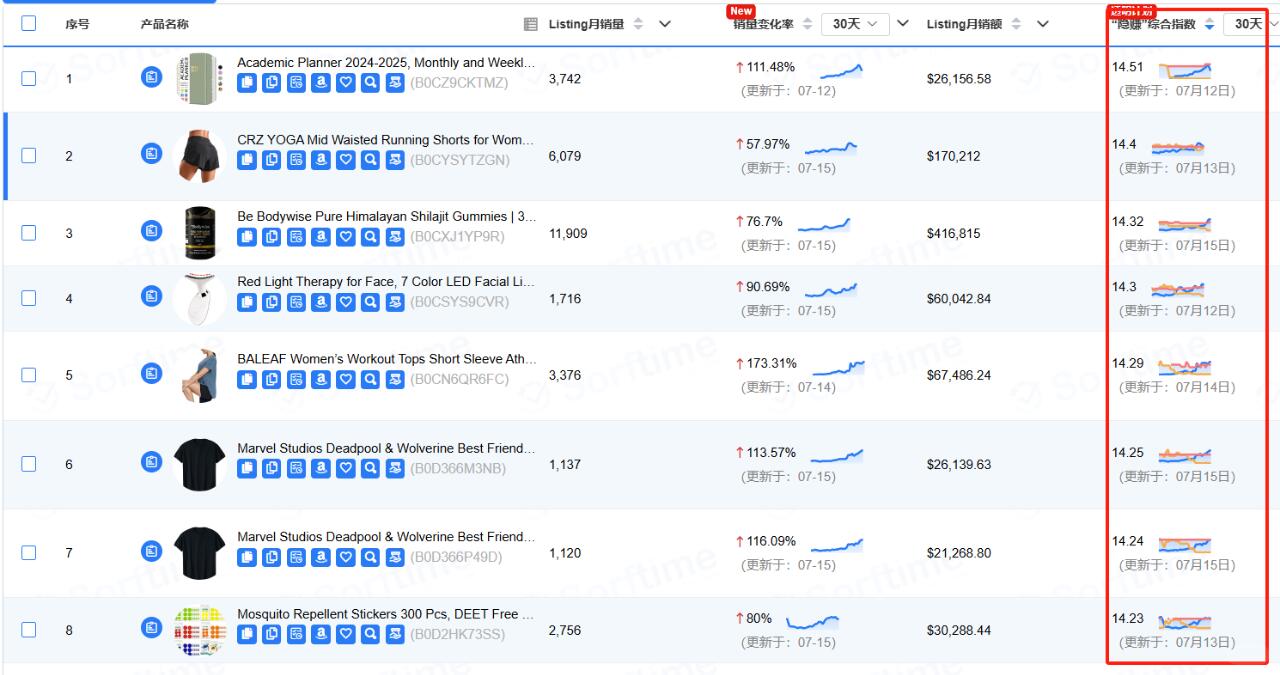Open BALEAF Women's Workout Tops title link
This screenshot has width=1280, height=675.
click(x=386, y=359)
